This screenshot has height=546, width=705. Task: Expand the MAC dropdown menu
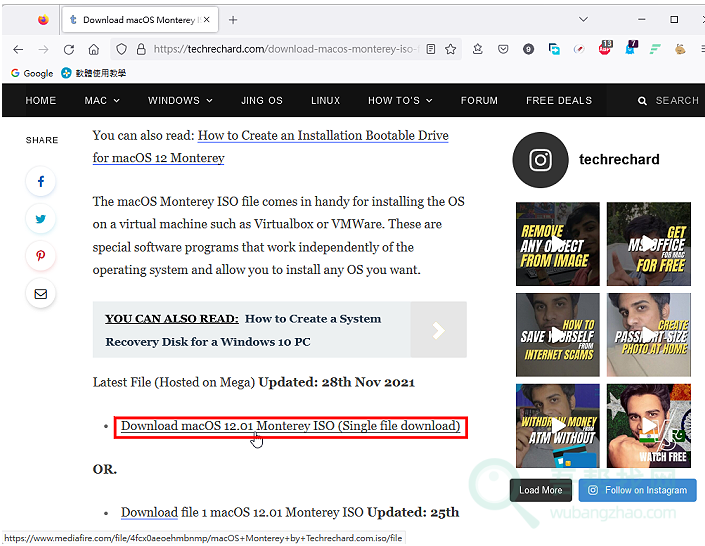[102, 101]
